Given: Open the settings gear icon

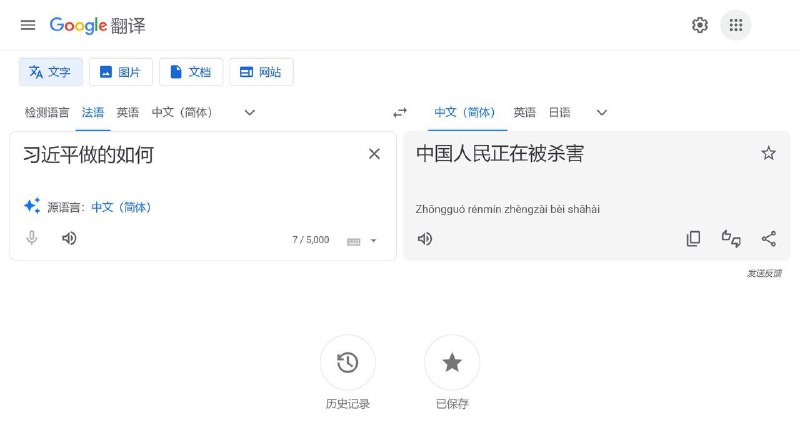Looking at the screenshot, I should click(x=699, y=25).
